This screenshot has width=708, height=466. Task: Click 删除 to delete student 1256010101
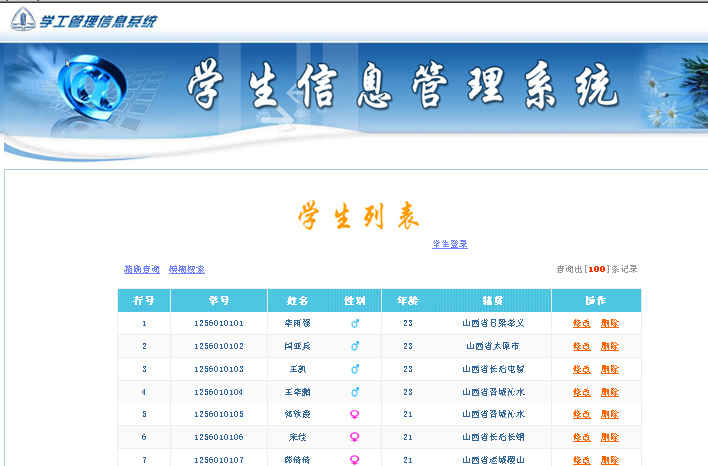pyautogui.click(x=610, y=323)
